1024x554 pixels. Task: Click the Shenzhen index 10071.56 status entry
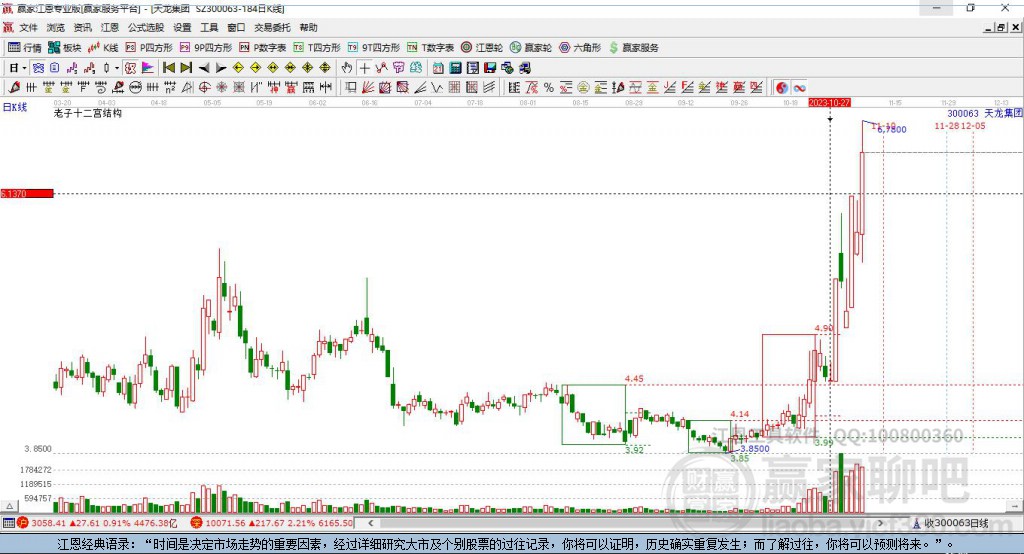coord(272,523)
